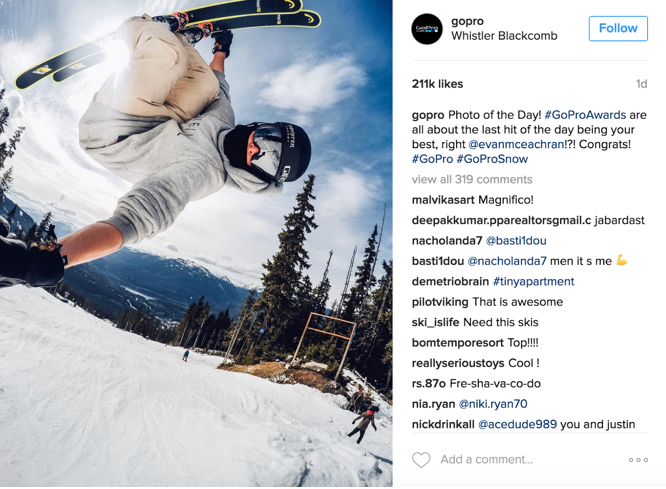Viewport: 666px width, 489px height.
Task: Open @acedude989 mentioned profile
Action: click(517, 424)
